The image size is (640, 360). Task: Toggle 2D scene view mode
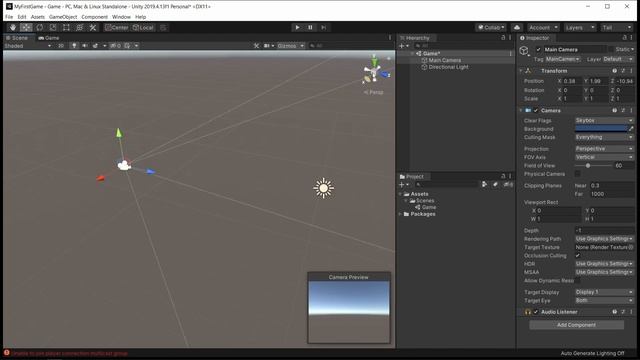point(61,46)
